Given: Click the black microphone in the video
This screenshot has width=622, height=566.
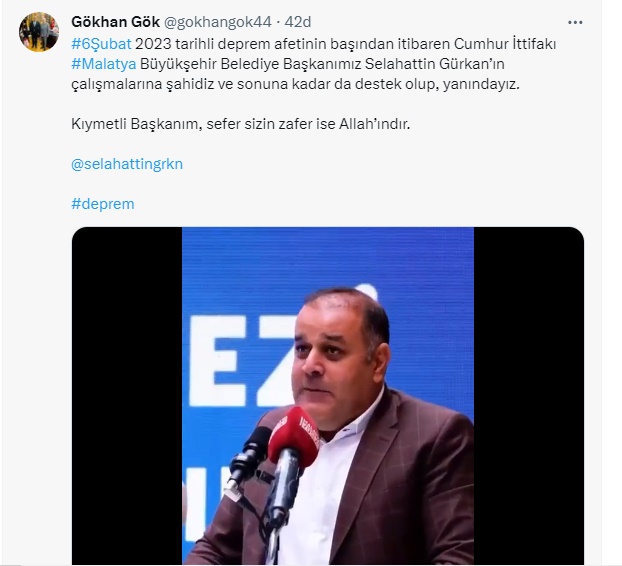Looking at the screenshot, I should click(x=248, y=456).
